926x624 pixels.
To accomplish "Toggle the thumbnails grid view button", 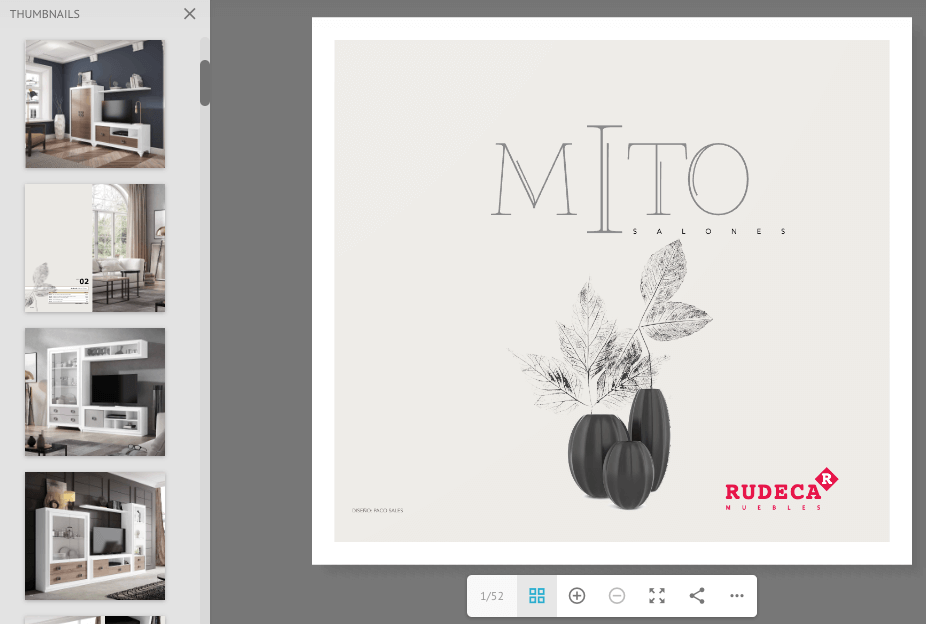I will pyautogui.click(x=537, y=596).
